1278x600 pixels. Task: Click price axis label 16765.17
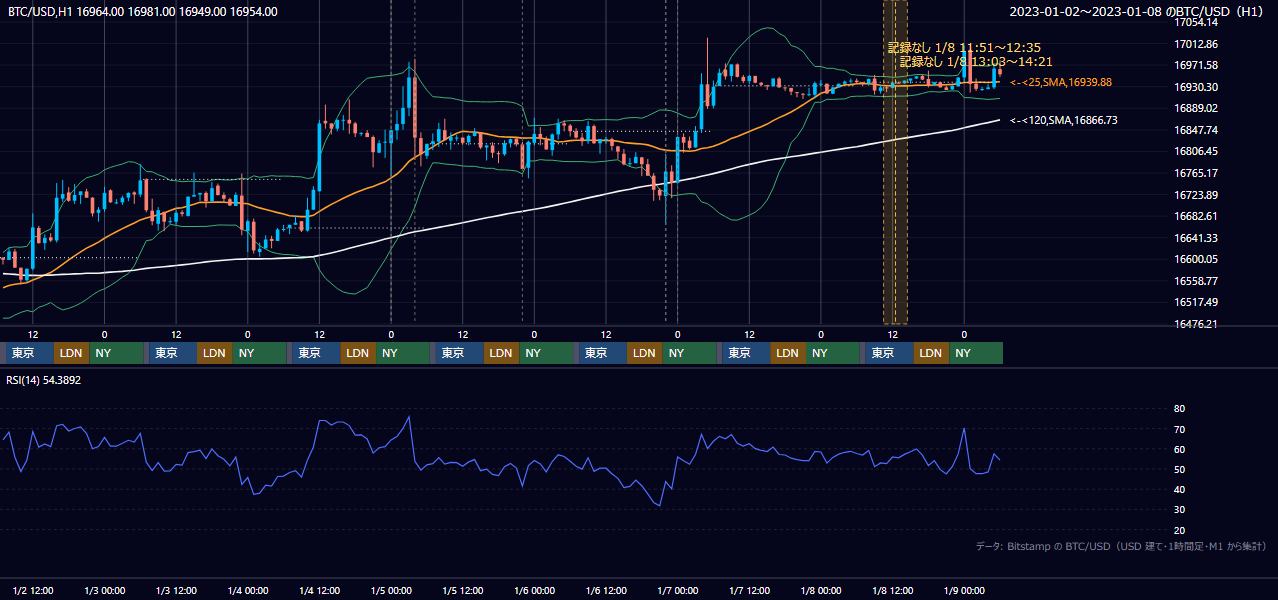coord(1195,173)
